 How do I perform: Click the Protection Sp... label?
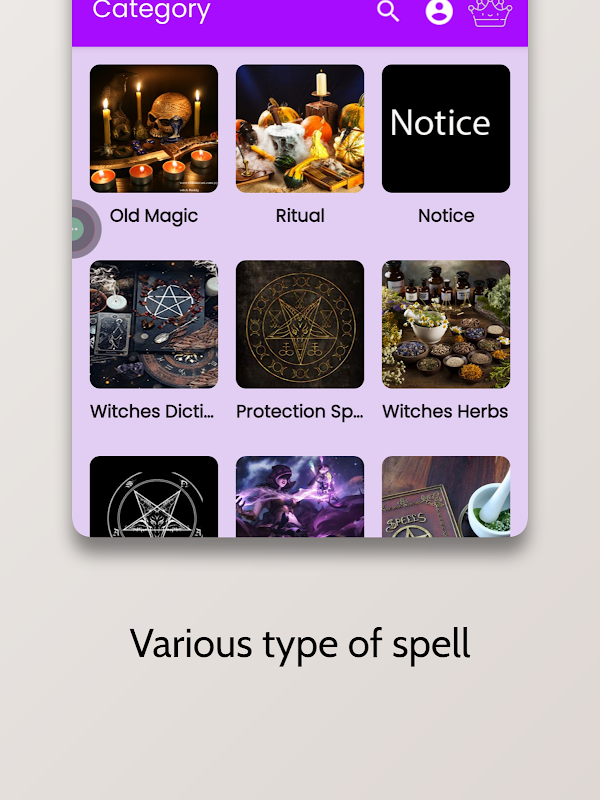point(299,411)
